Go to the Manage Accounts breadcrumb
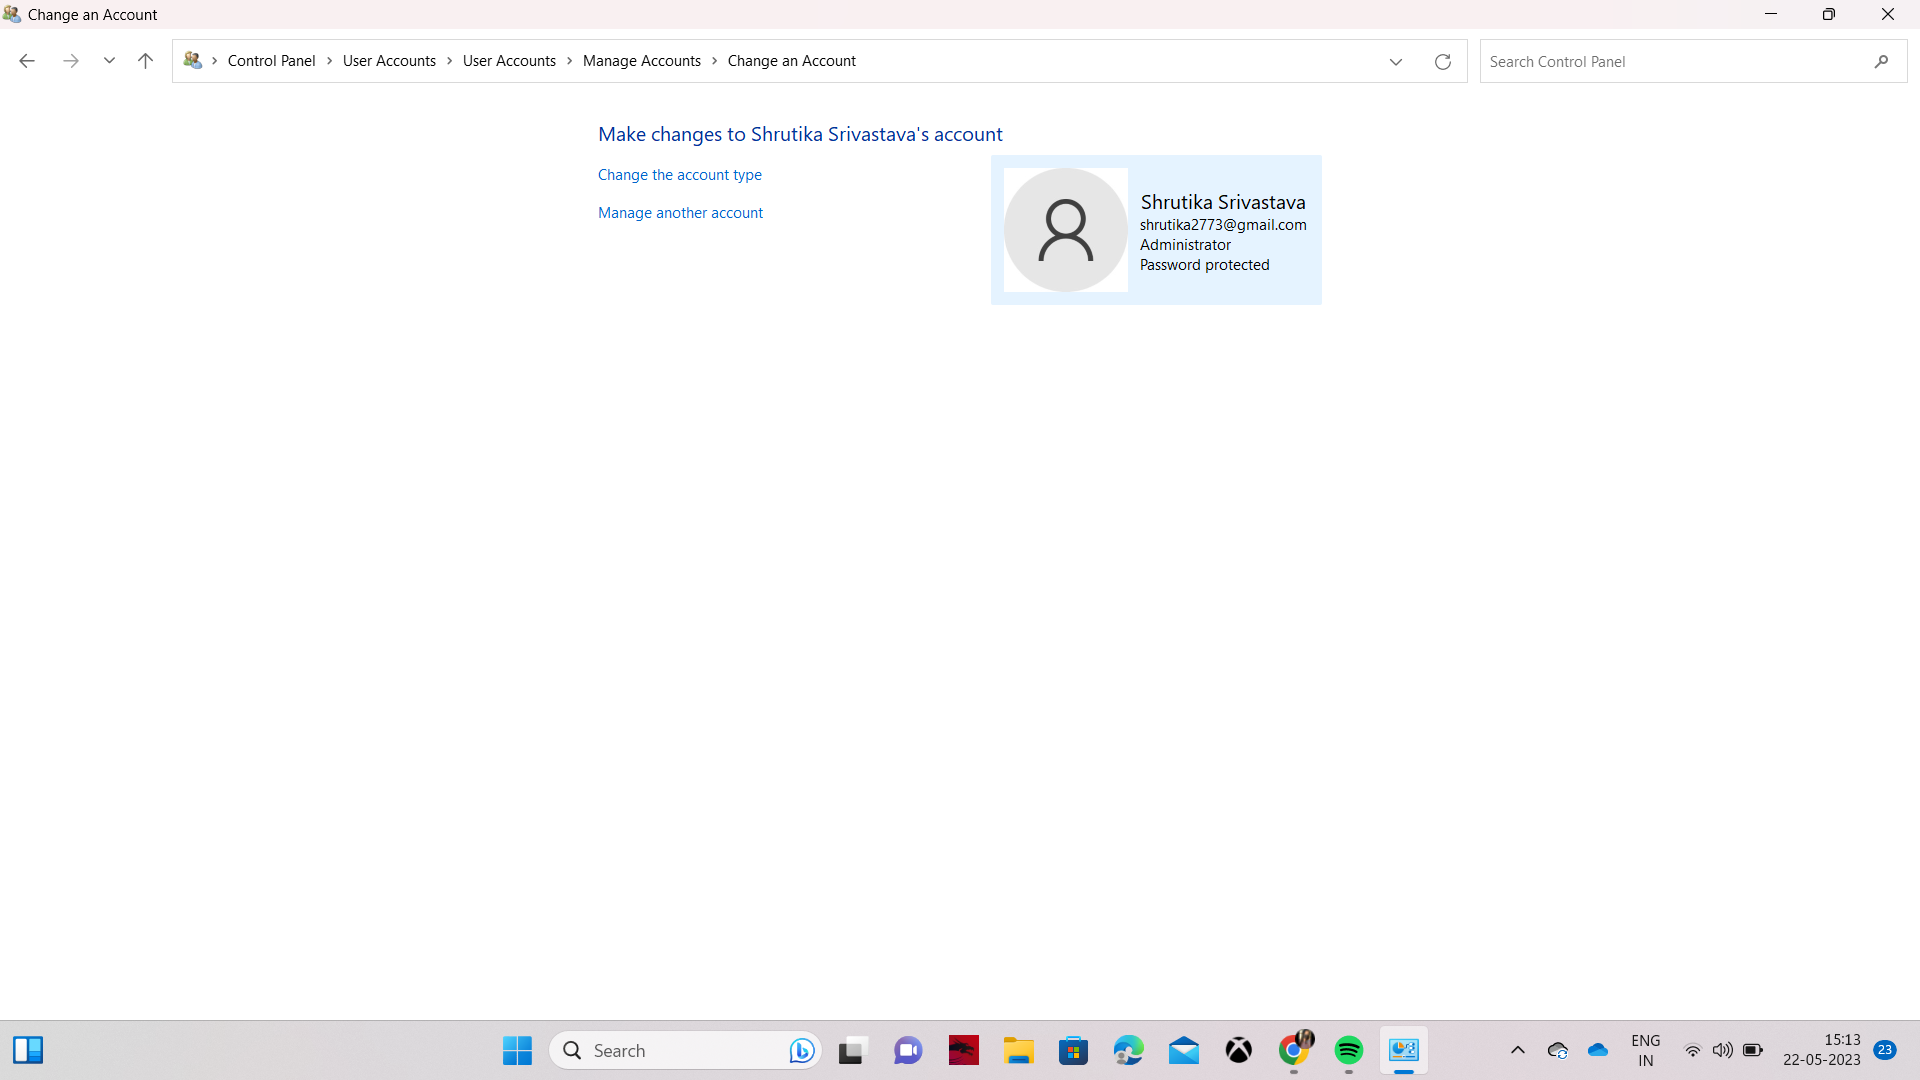Viewport: 1920px width, 1080px height. pos(641,61)
